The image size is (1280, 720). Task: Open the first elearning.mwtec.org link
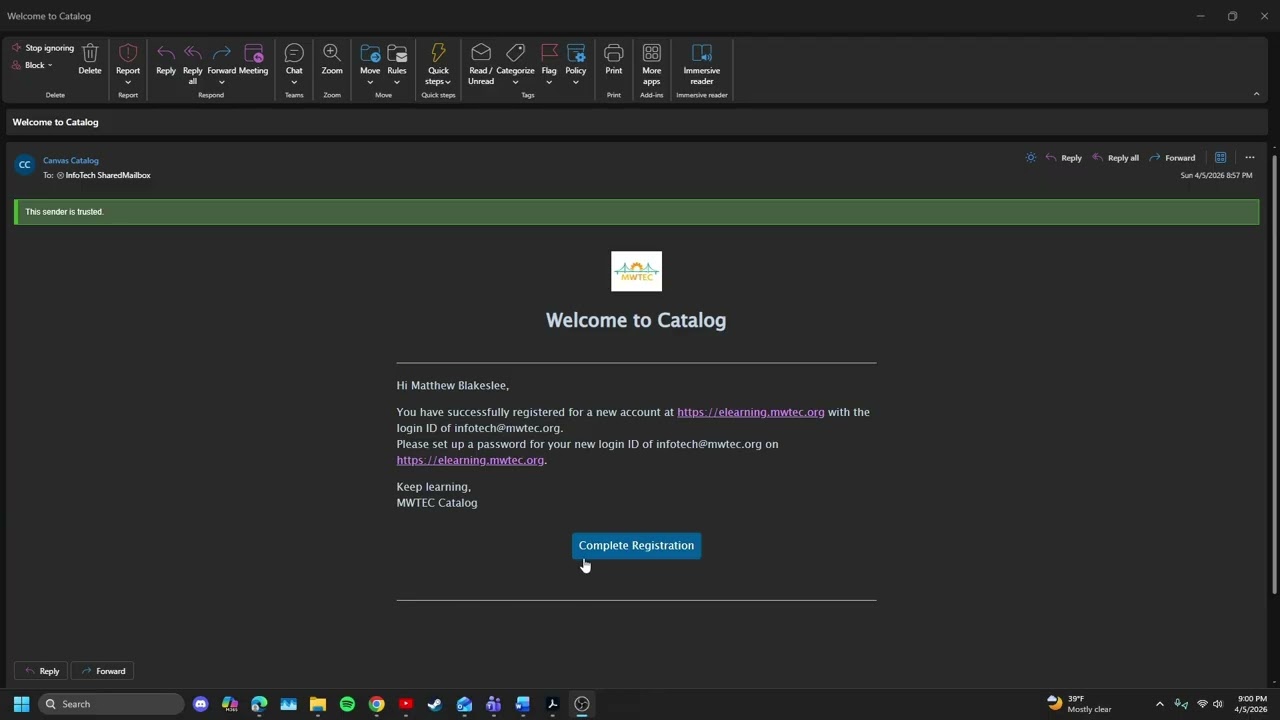pos(751,412)
